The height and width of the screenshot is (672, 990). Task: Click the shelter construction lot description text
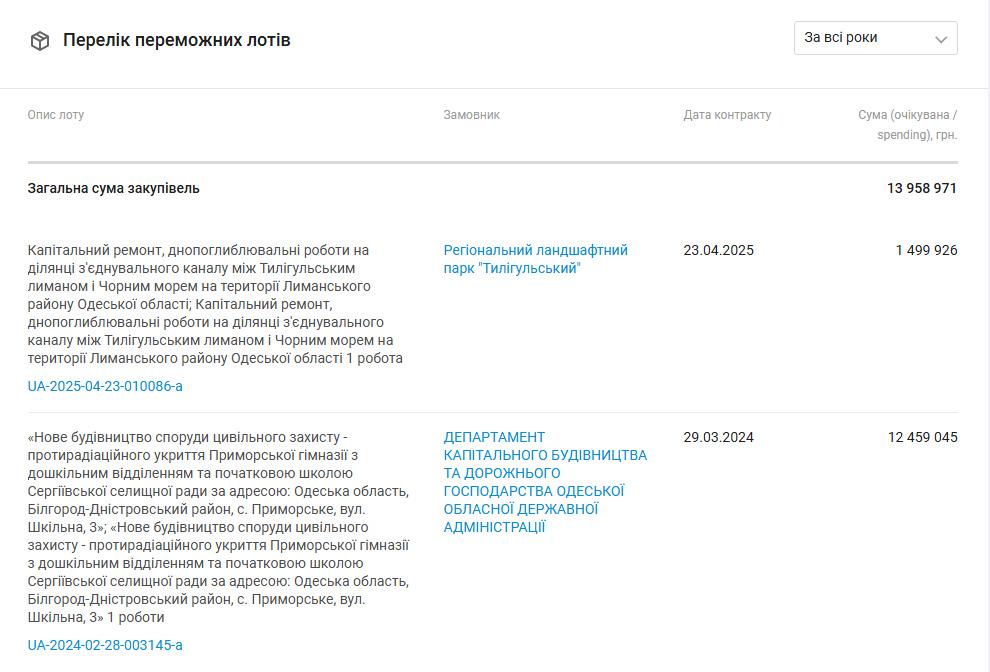click(x=218, y=527)
